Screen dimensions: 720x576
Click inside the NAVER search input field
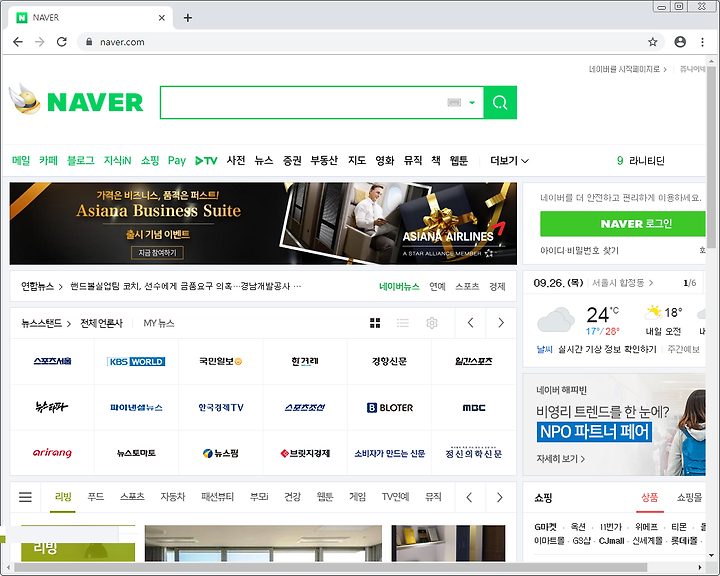303,102
